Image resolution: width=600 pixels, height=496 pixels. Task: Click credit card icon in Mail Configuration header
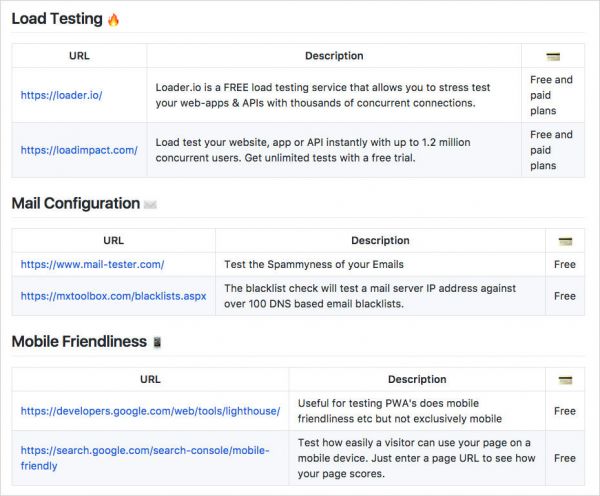tap(565, 241)
